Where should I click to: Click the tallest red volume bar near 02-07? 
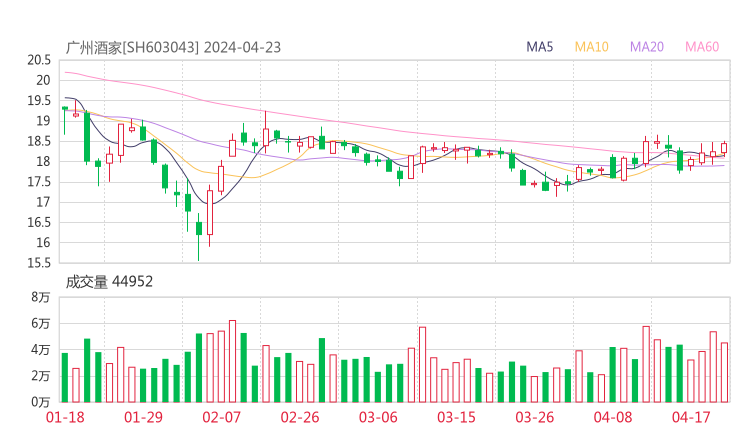coord(232,361)
